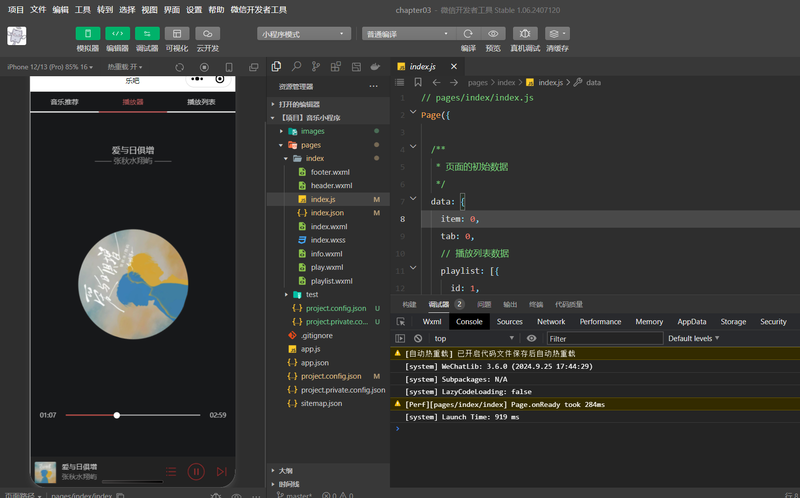Image resolution: width=800 pixels, height=498 pixels.
Task: Refresh the simulator
Action: point(180,67)
